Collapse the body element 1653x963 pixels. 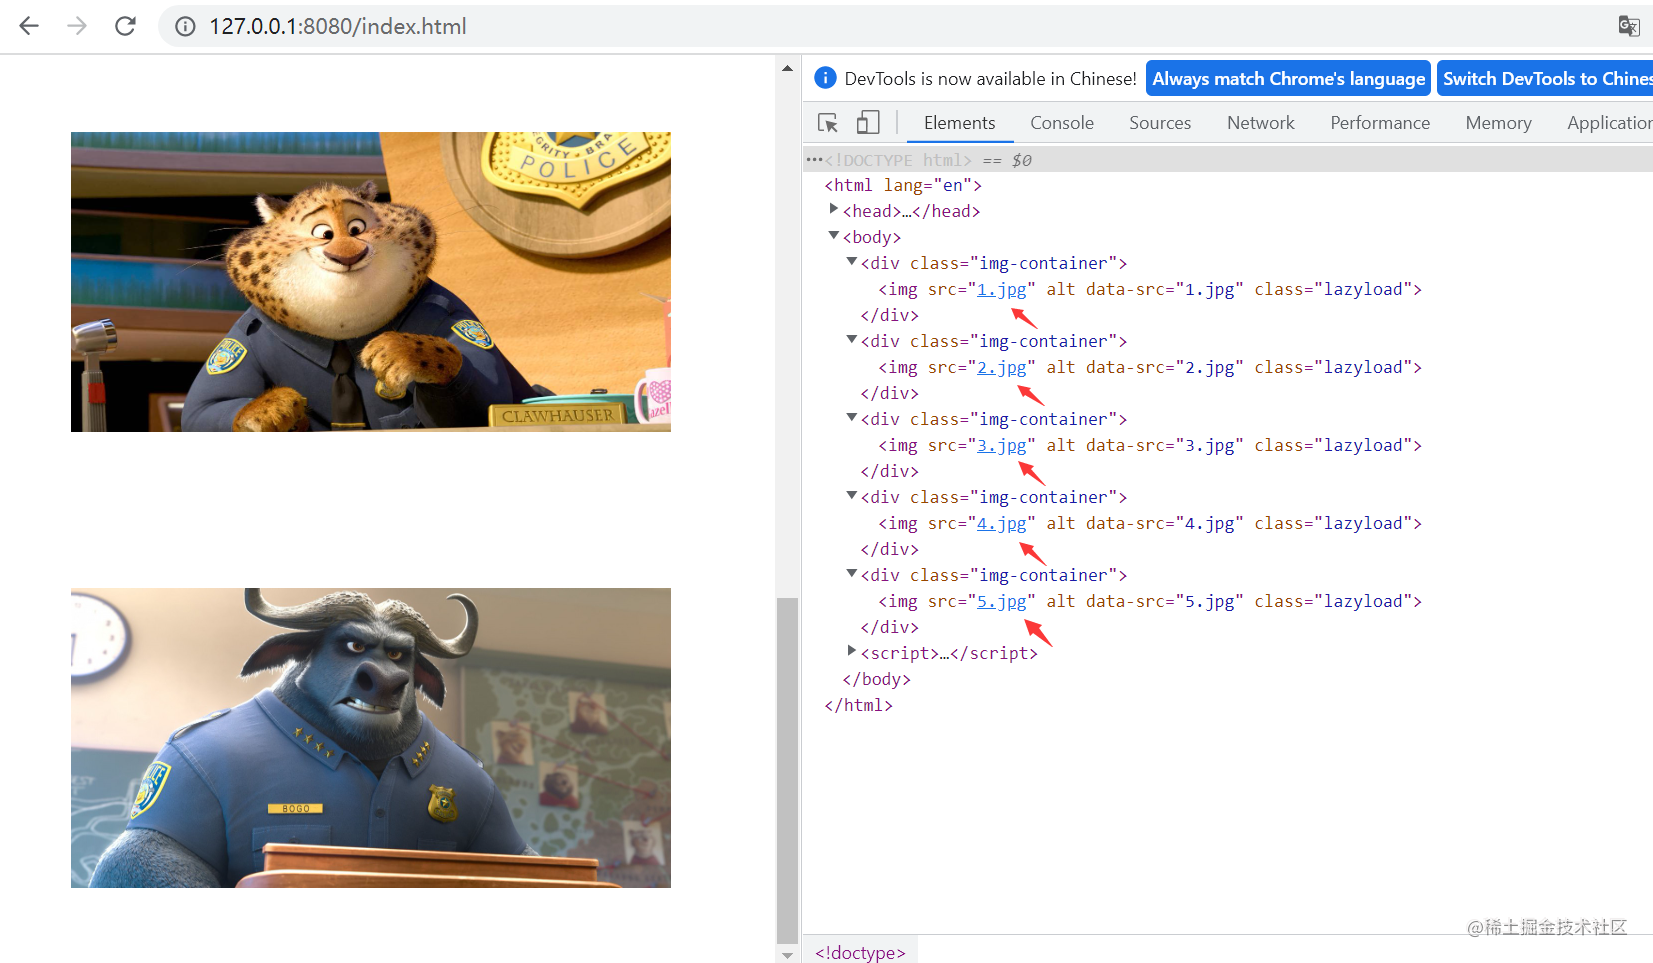point(833,236)
